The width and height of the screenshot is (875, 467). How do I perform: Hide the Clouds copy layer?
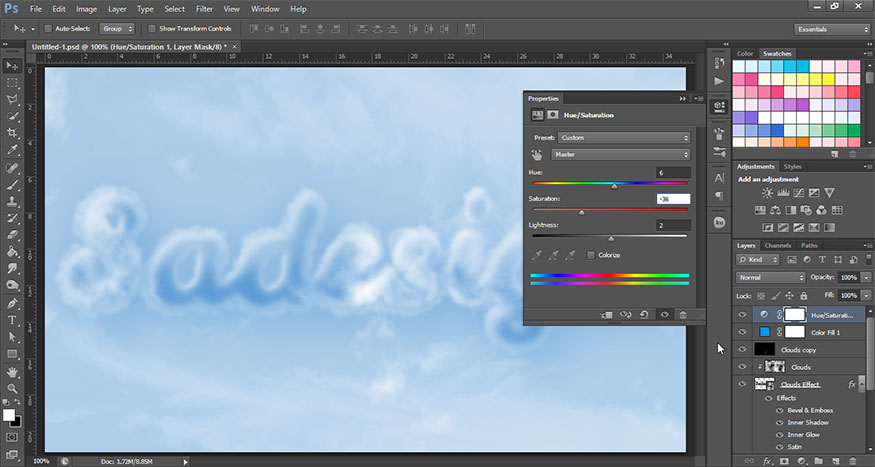coord(742,349)
